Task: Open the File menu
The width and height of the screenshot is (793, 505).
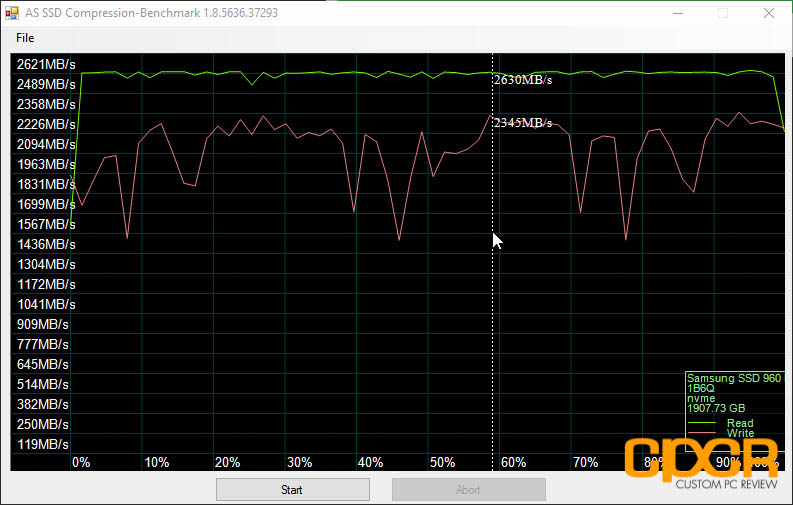Action: point(25,38)
